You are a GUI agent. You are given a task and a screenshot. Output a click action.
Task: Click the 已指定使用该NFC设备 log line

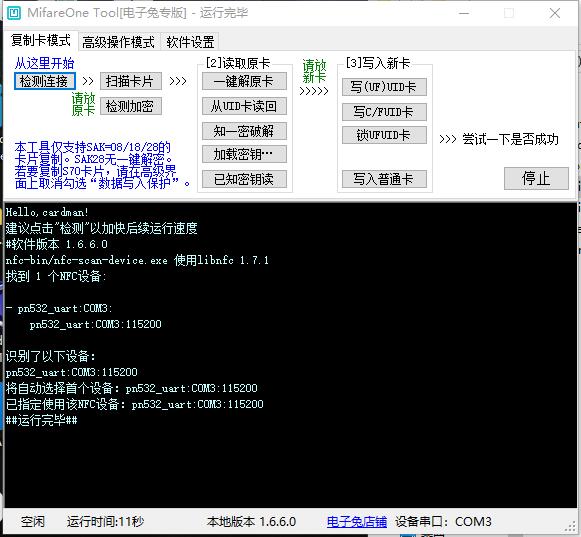[x=135, y=404]
